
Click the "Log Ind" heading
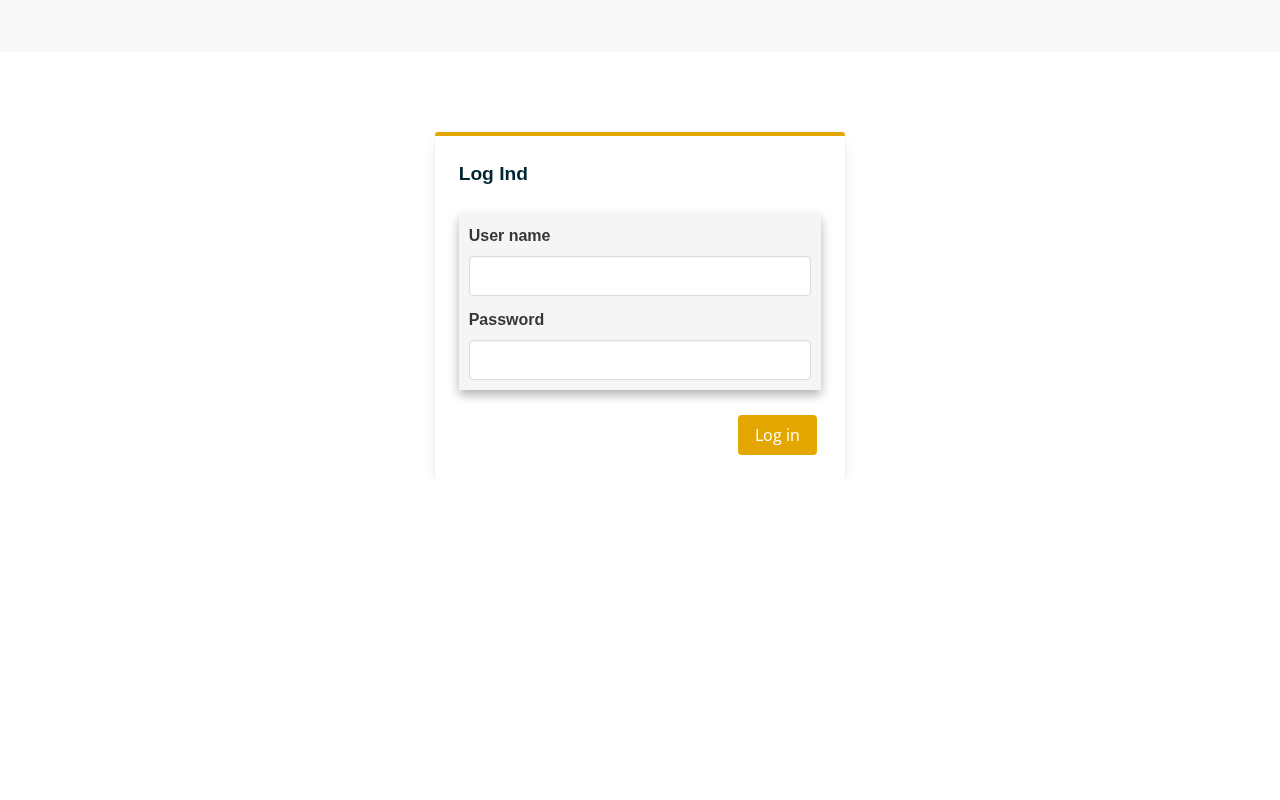[x=493, y=174]
